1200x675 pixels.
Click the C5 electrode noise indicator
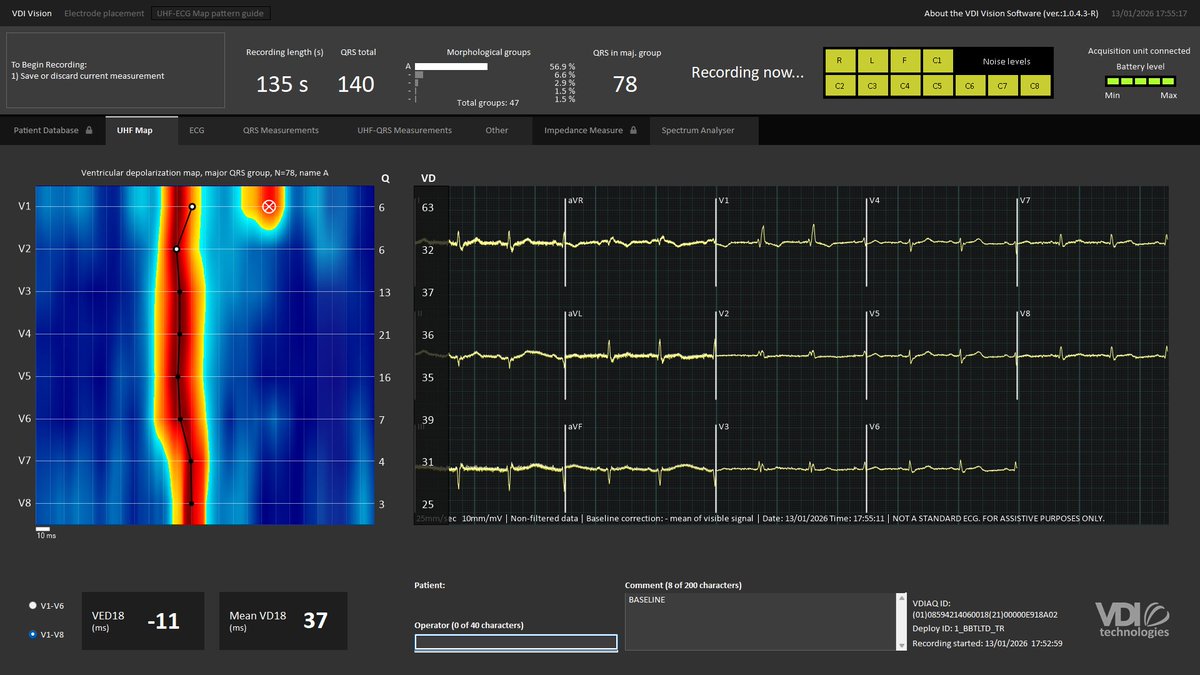pos(937,86)
